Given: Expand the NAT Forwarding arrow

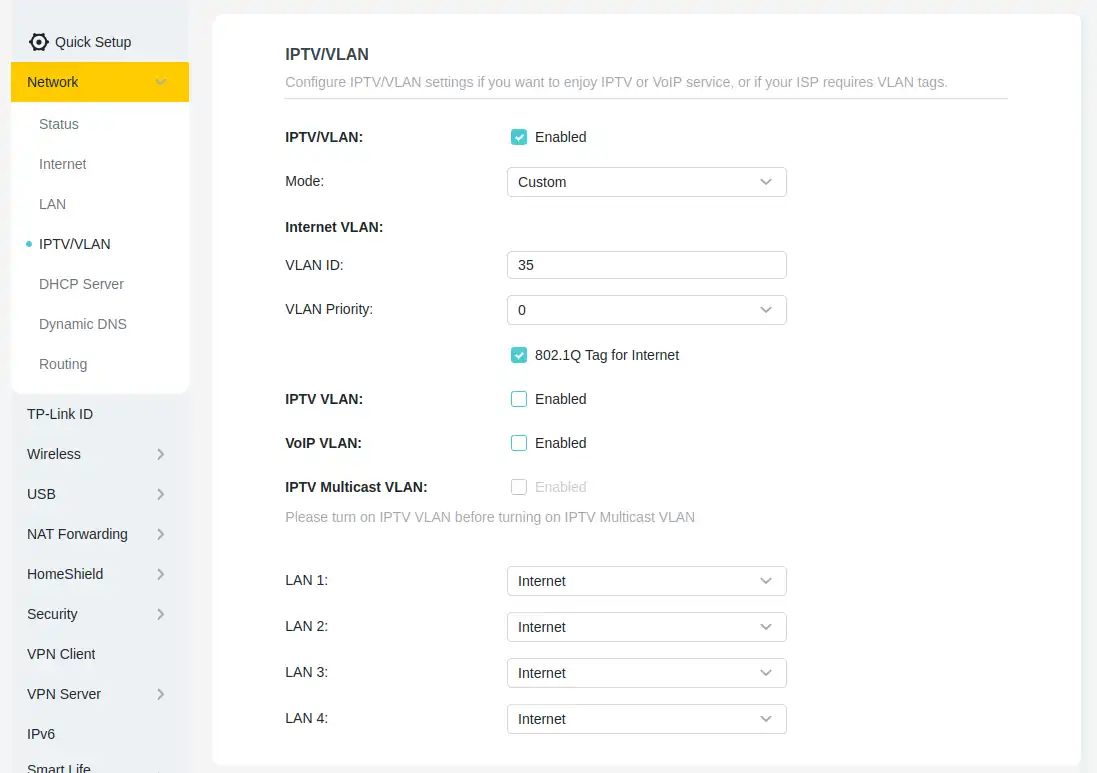Looking at the screenshot, I should tap(161, 534).
